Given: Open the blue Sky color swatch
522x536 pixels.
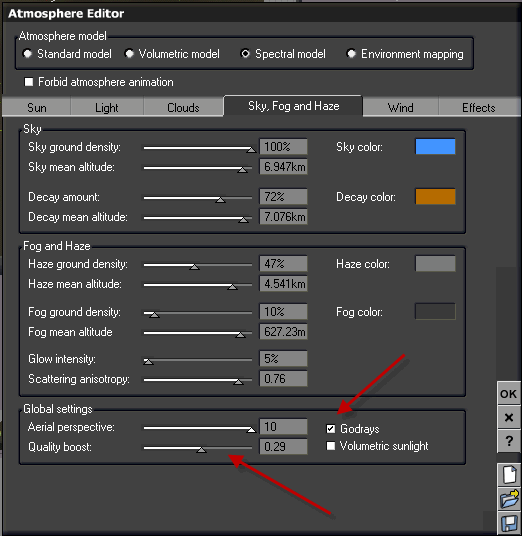Looking at the screenshot, I should 435,147.
